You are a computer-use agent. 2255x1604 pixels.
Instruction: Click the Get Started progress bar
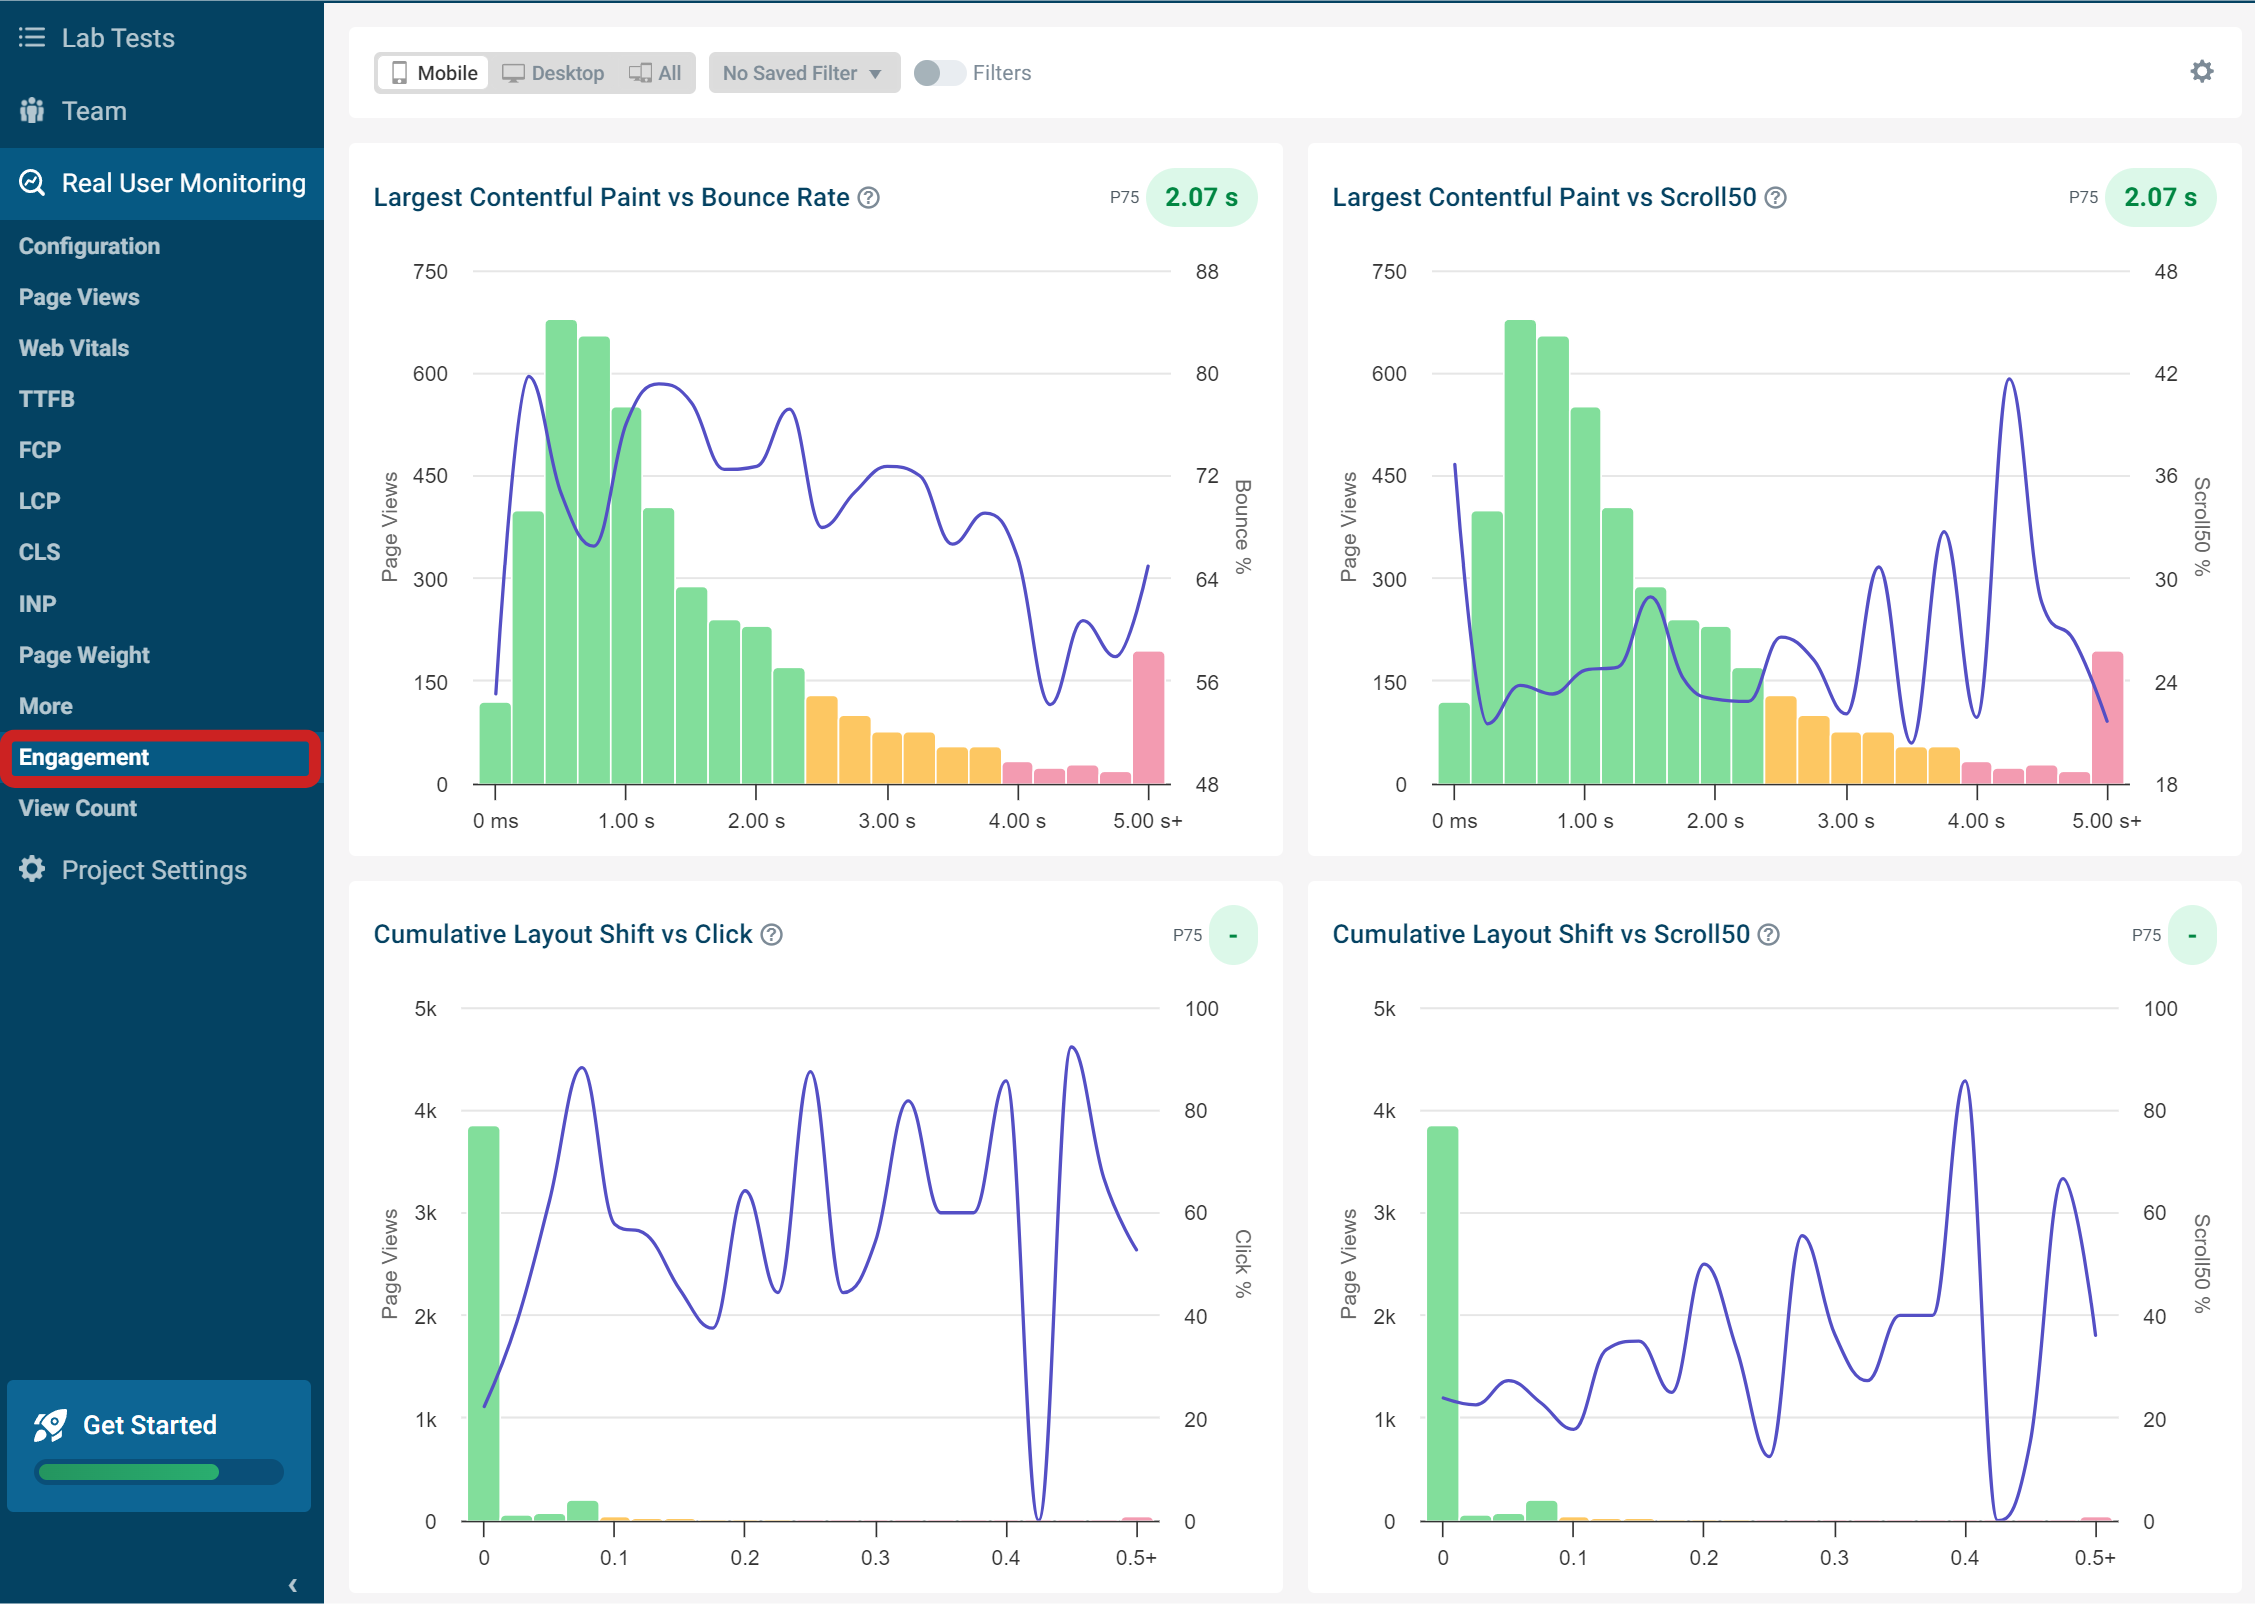159,1472
